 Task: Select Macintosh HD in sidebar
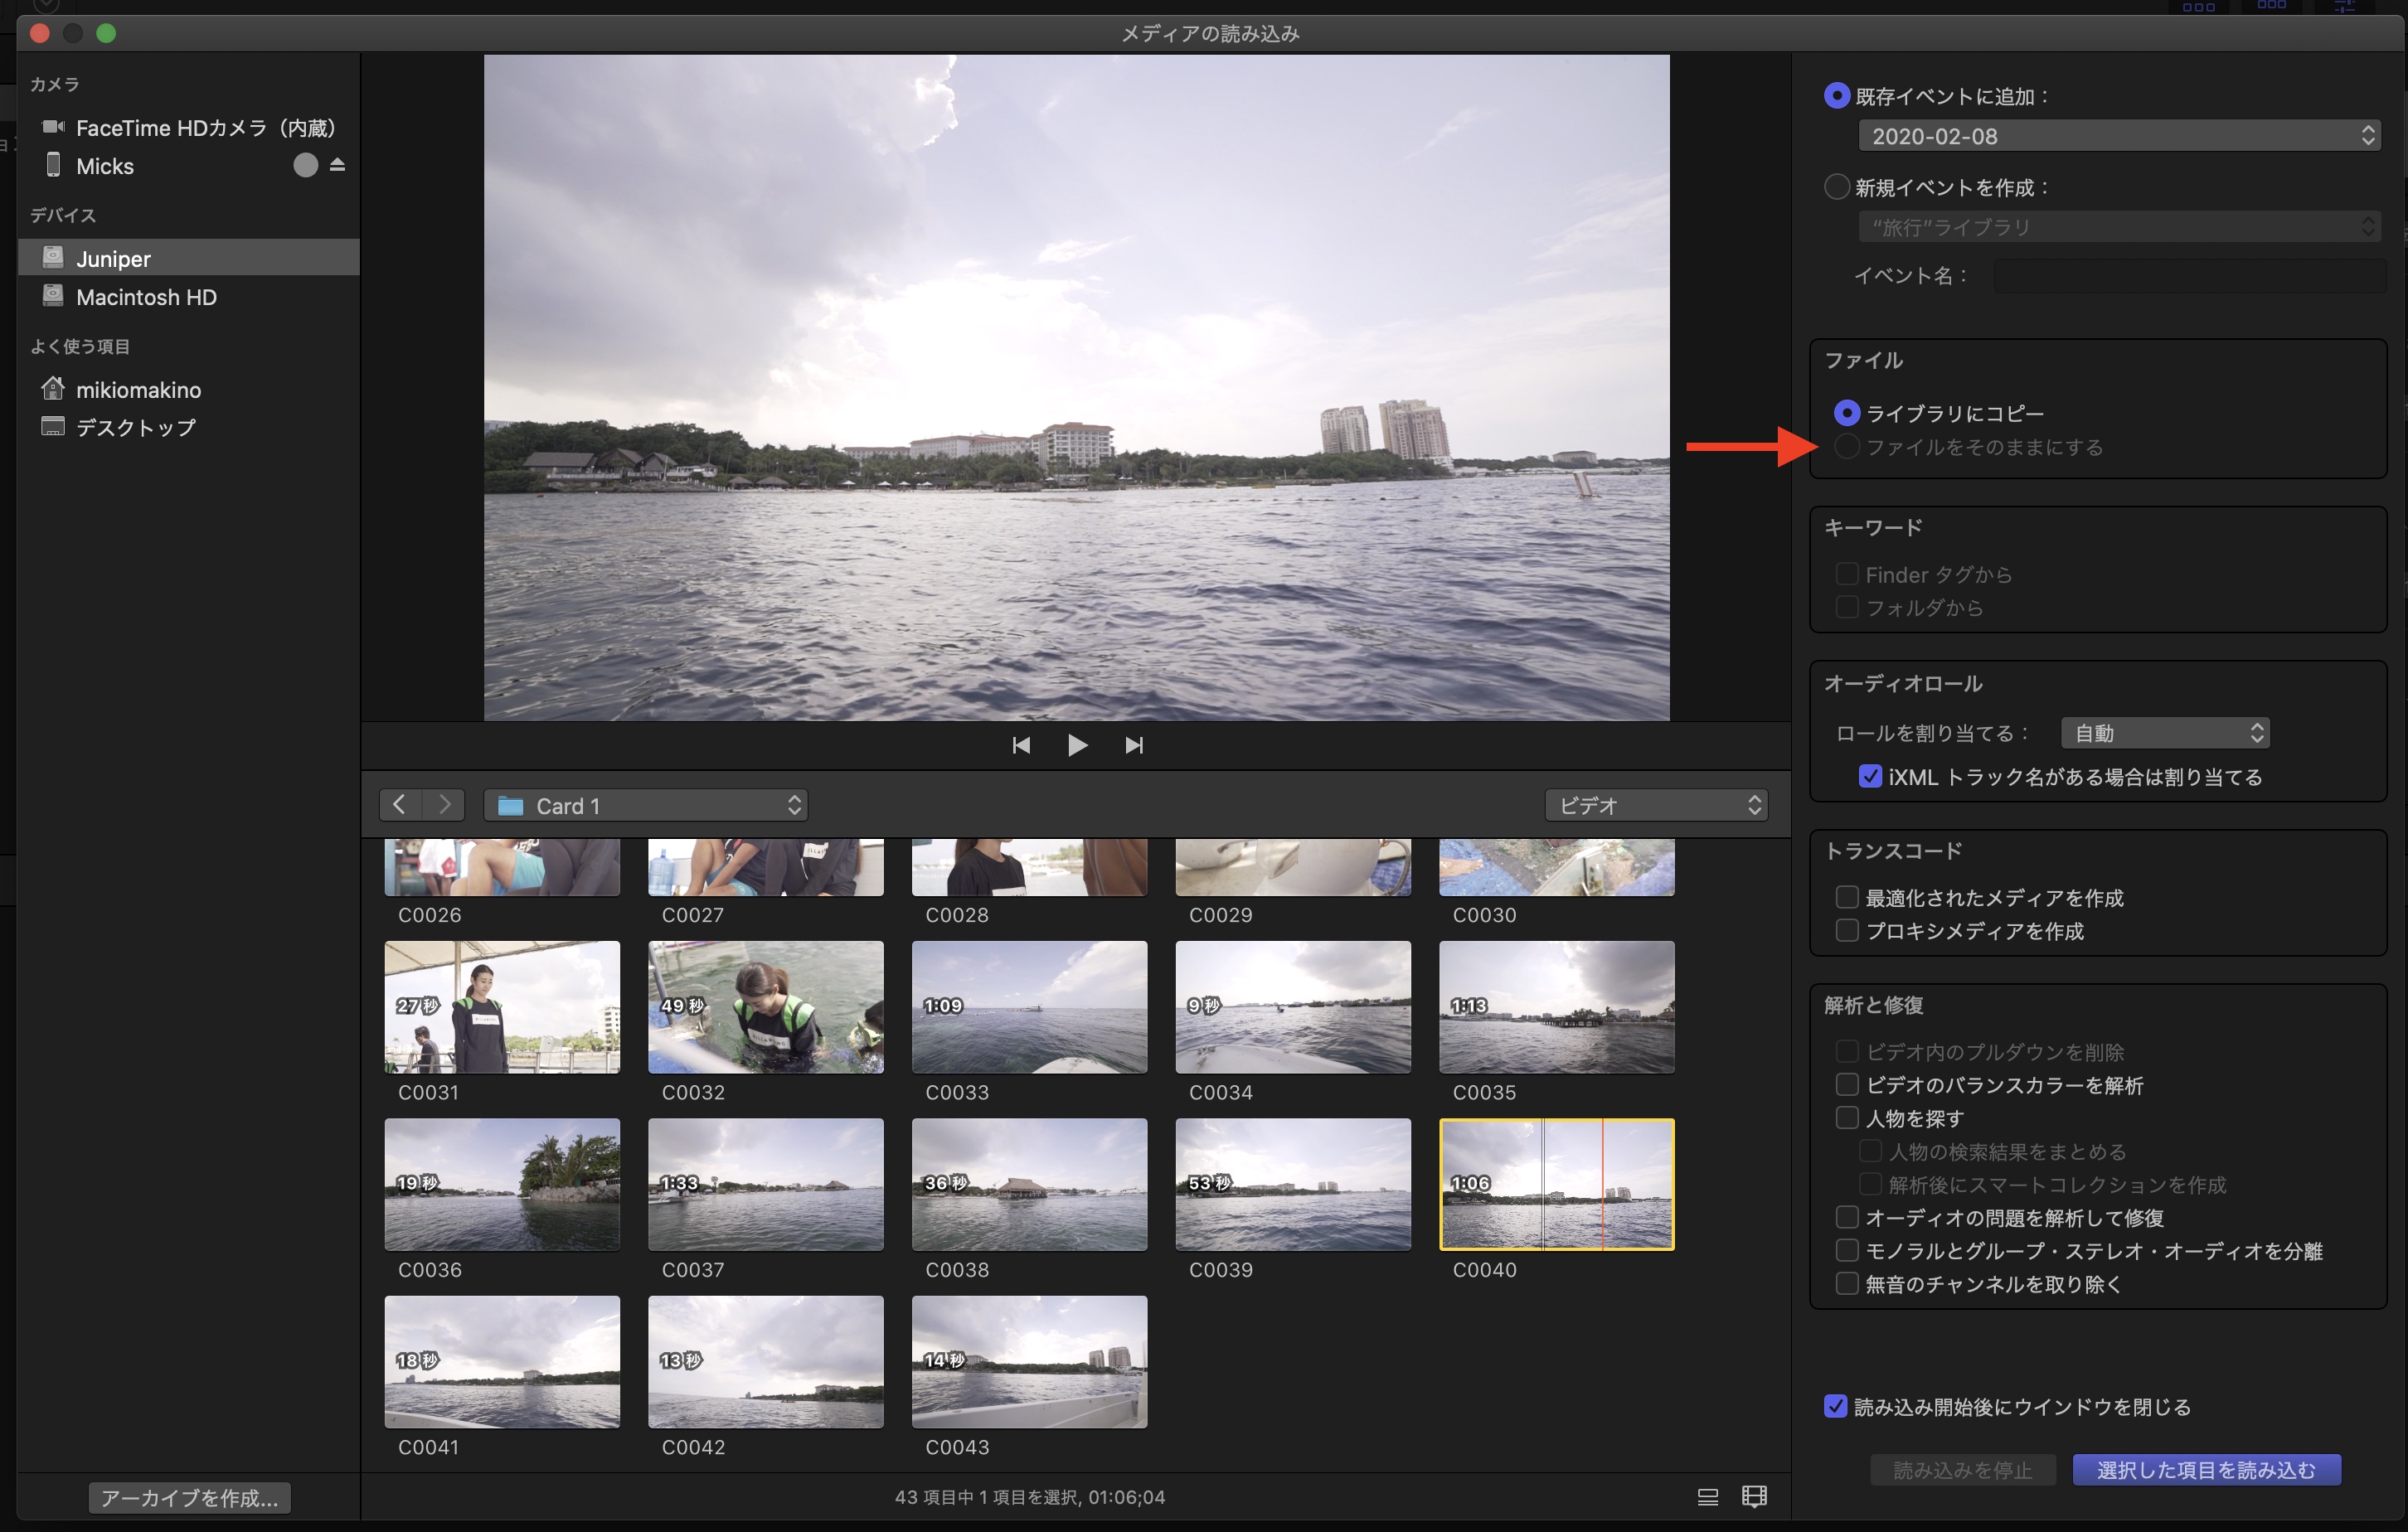[146, 297]
